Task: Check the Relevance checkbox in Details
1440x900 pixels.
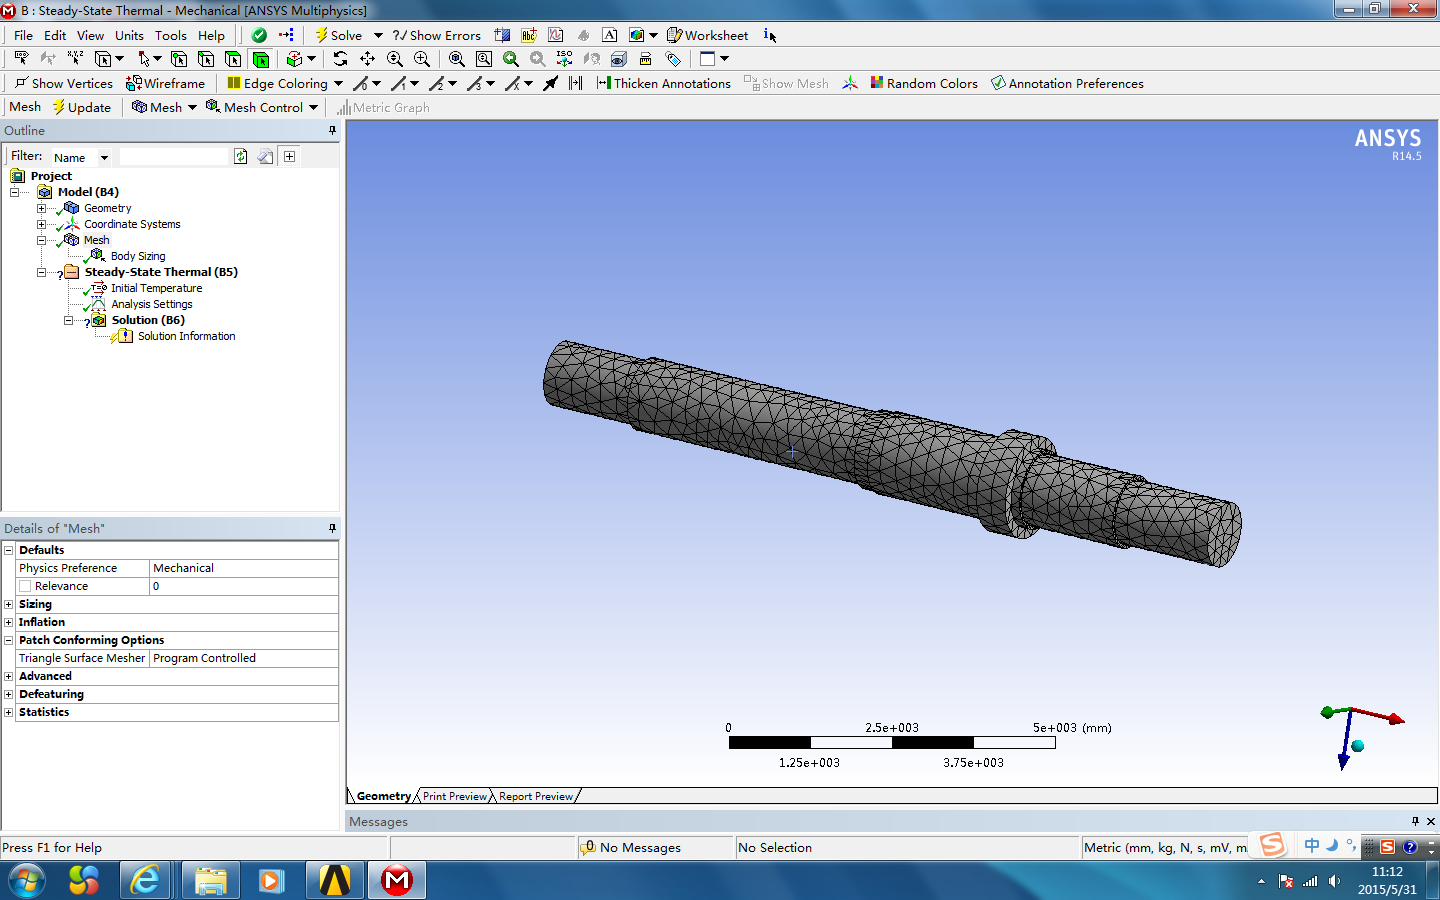Action: click(x=26, y=586)
